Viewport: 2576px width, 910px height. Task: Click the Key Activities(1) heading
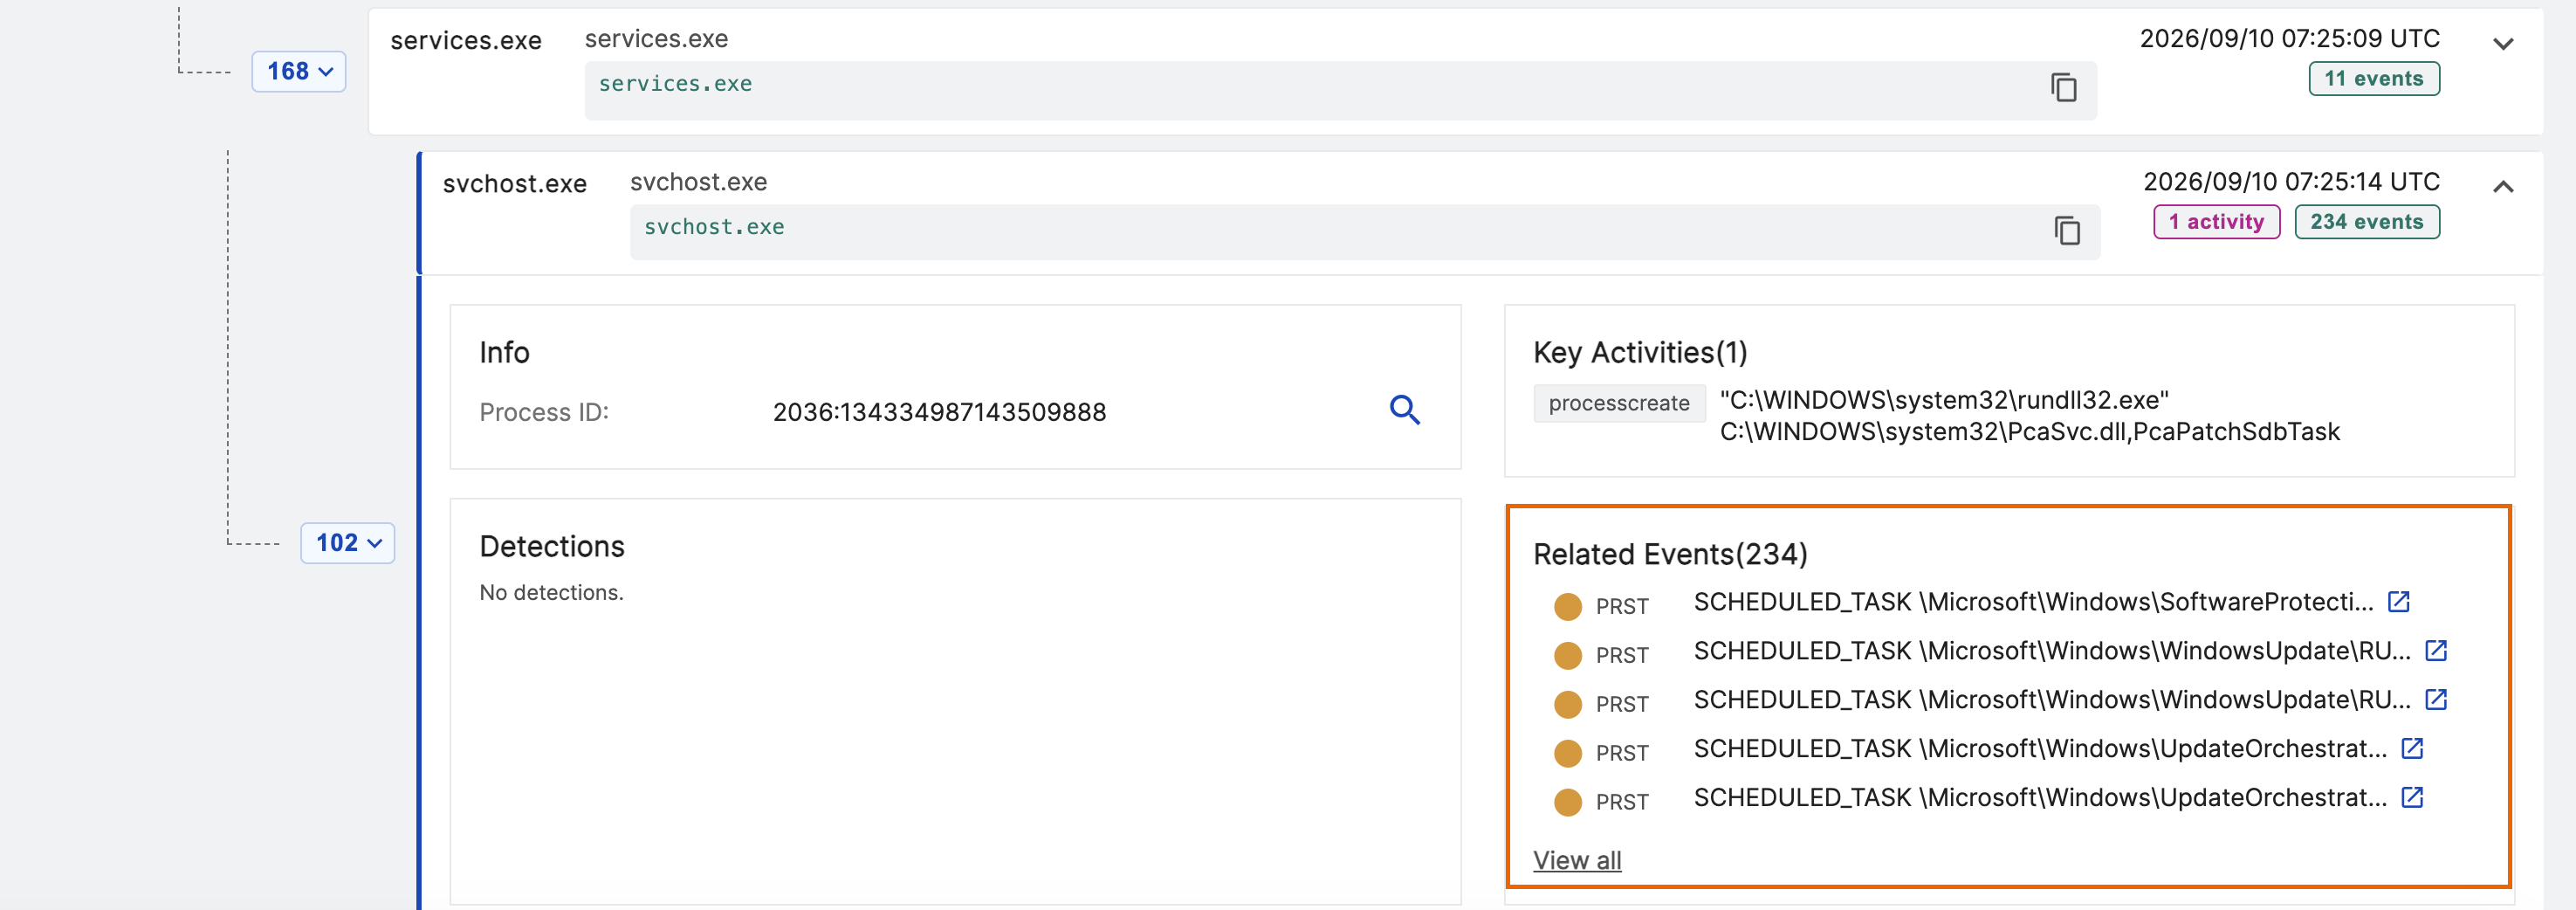(x=1640, y=352)
